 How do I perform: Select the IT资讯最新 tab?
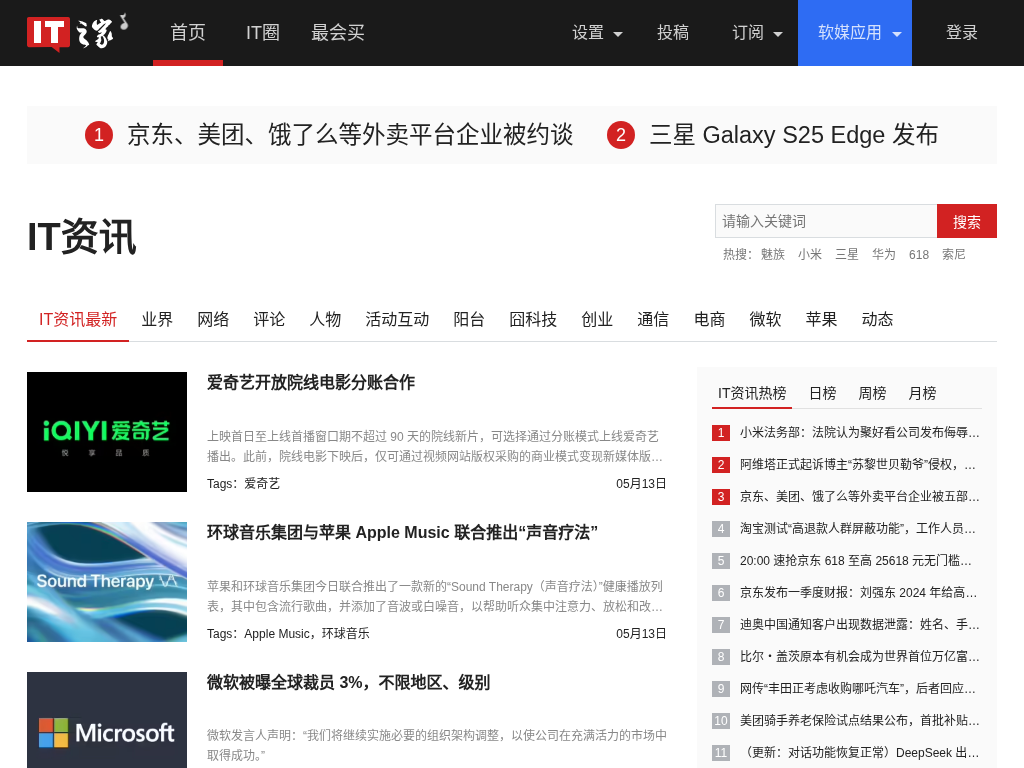pyautogui.click(x=78, y=319)
